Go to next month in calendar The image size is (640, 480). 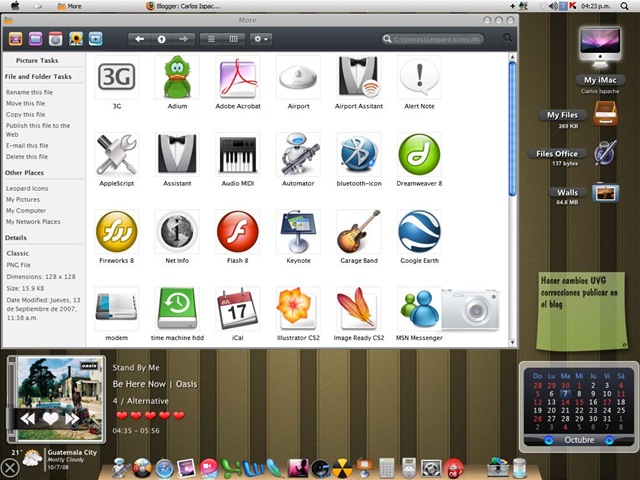(609, 440)
